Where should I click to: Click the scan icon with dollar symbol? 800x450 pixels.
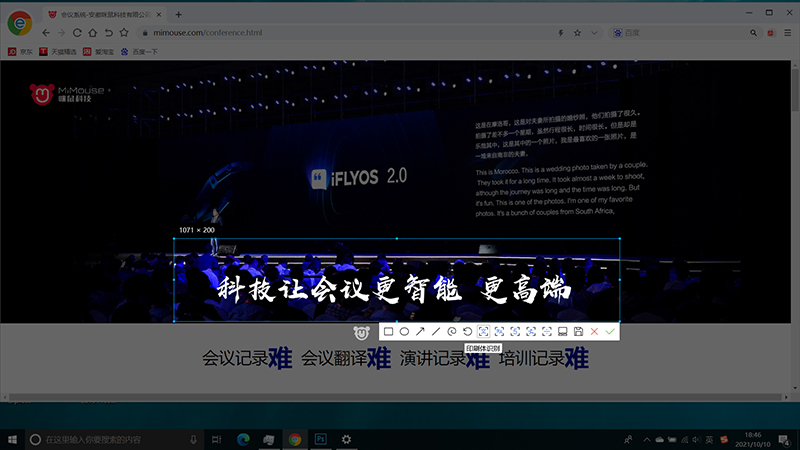[x=515, y=332]
